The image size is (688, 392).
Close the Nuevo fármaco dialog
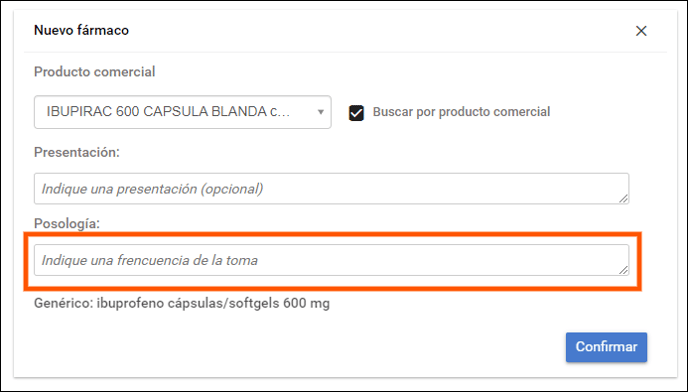point(641,31)
